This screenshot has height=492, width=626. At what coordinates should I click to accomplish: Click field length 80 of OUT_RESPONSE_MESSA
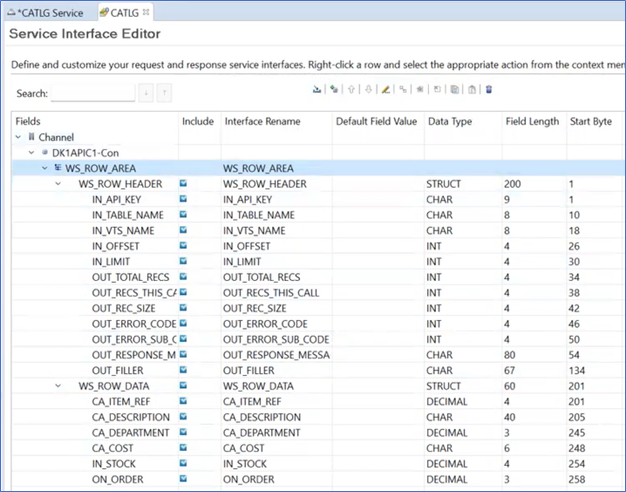(x=509, y=355)
